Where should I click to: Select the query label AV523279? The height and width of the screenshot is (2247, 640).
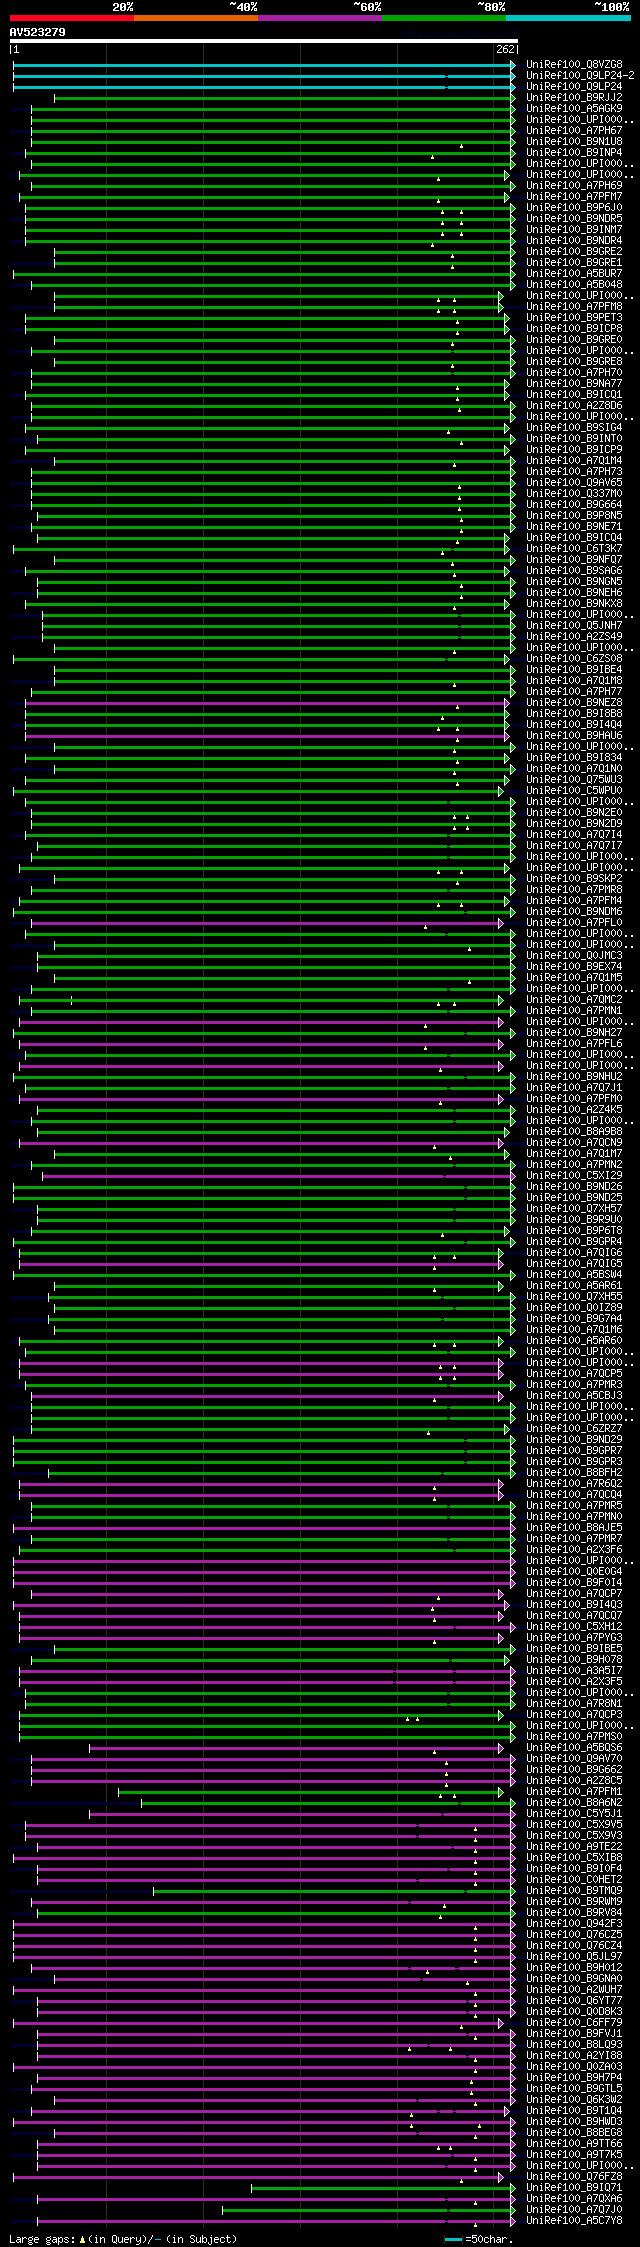38,32
